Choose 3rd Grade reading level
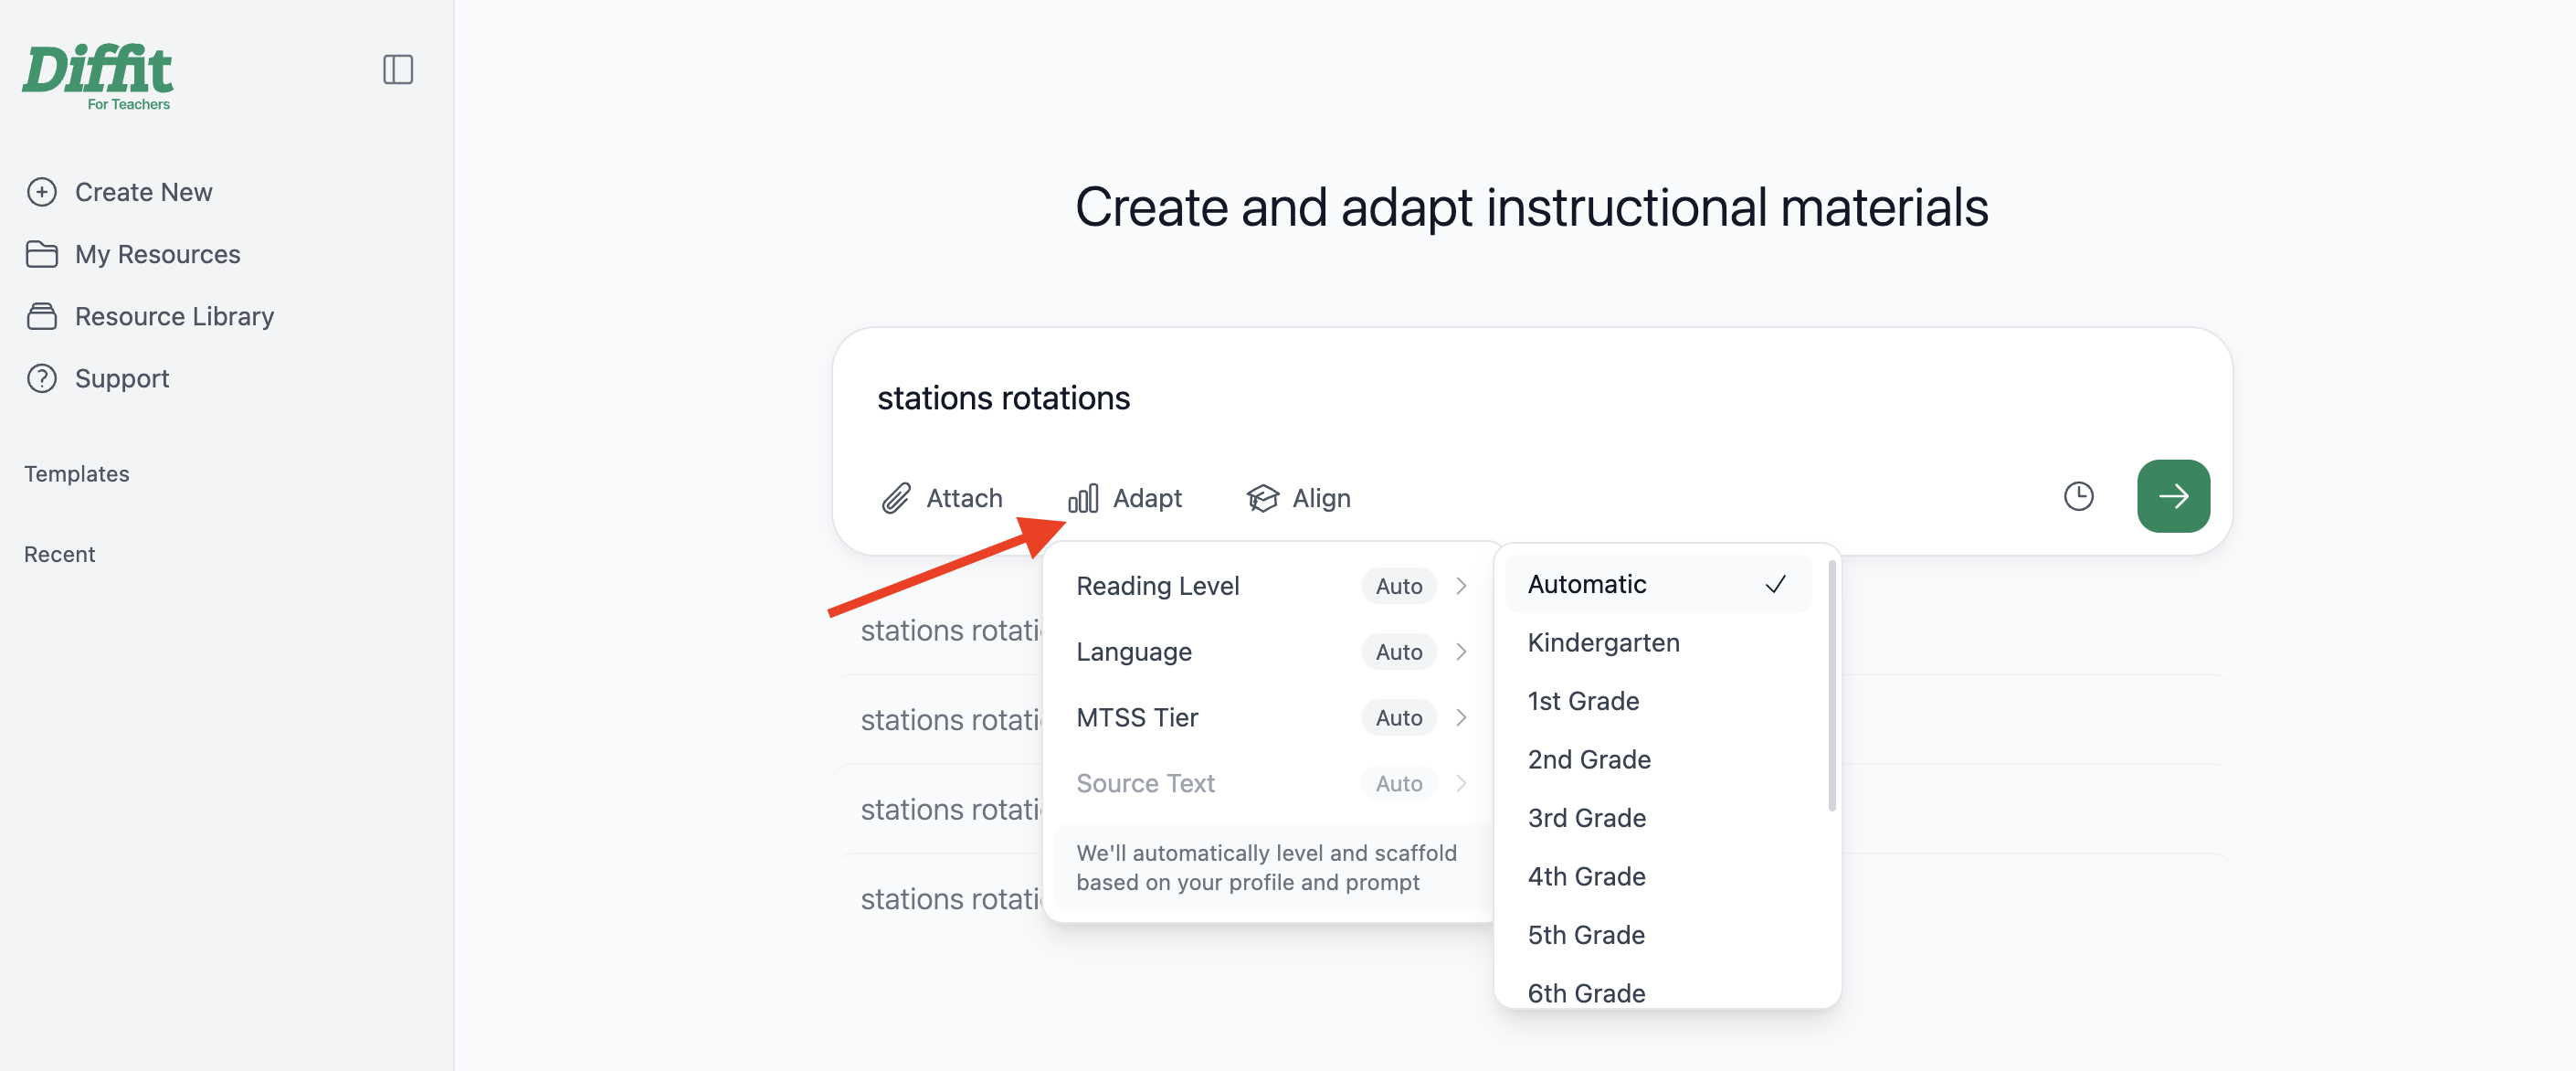Screen dimensions: 2576x1071 click(x=1657, y=818)
